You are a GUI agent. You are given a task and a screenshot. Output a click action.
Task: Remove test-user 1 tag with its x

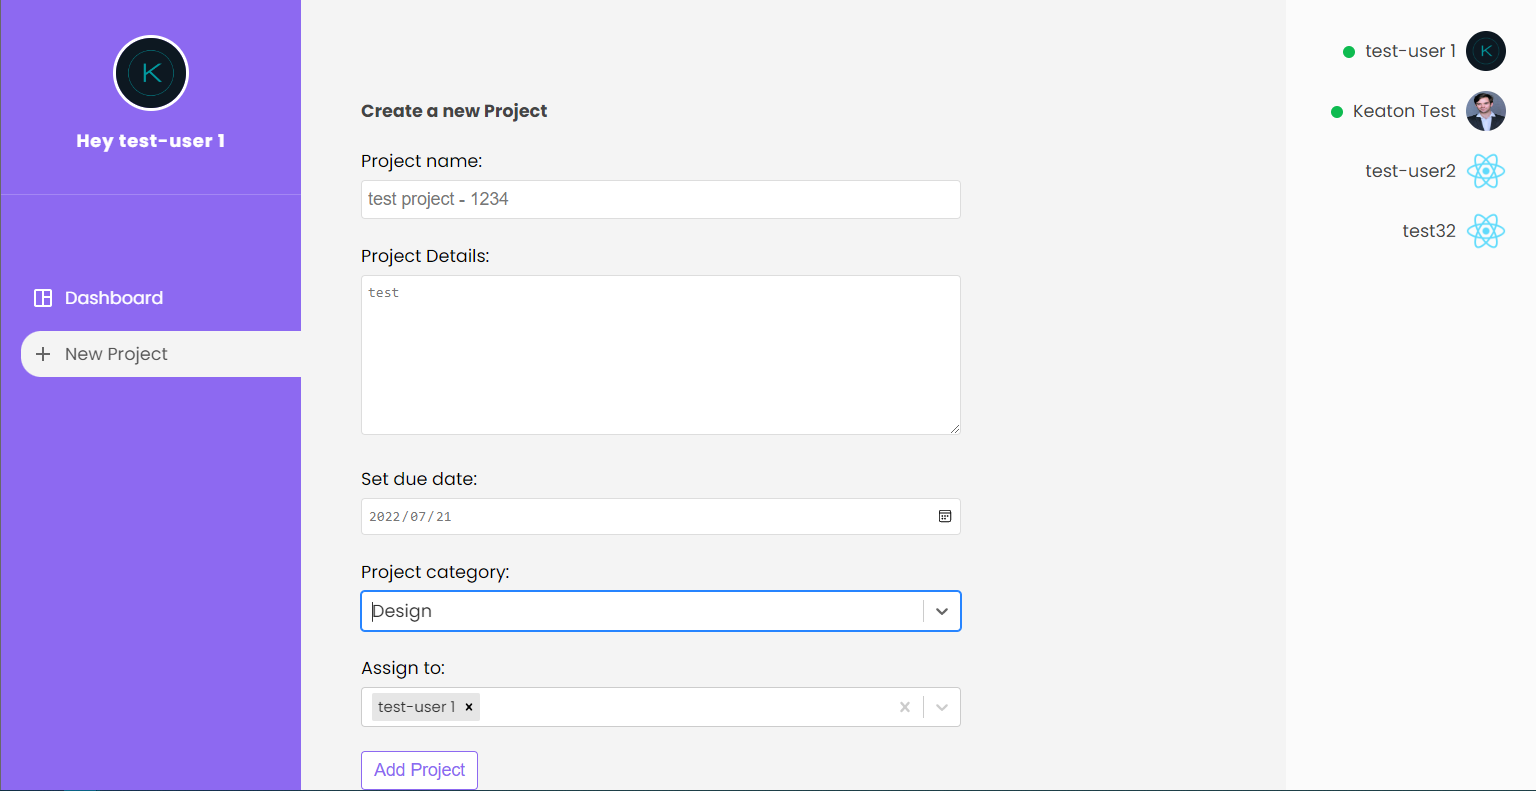coord(468,707)
